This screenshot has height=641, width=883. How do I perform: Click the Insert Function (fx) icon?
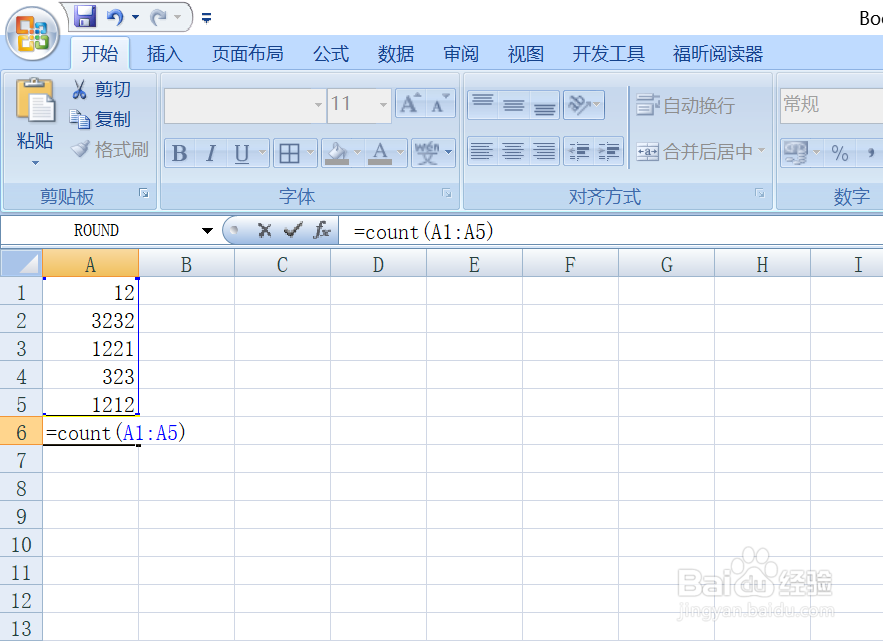320,230
